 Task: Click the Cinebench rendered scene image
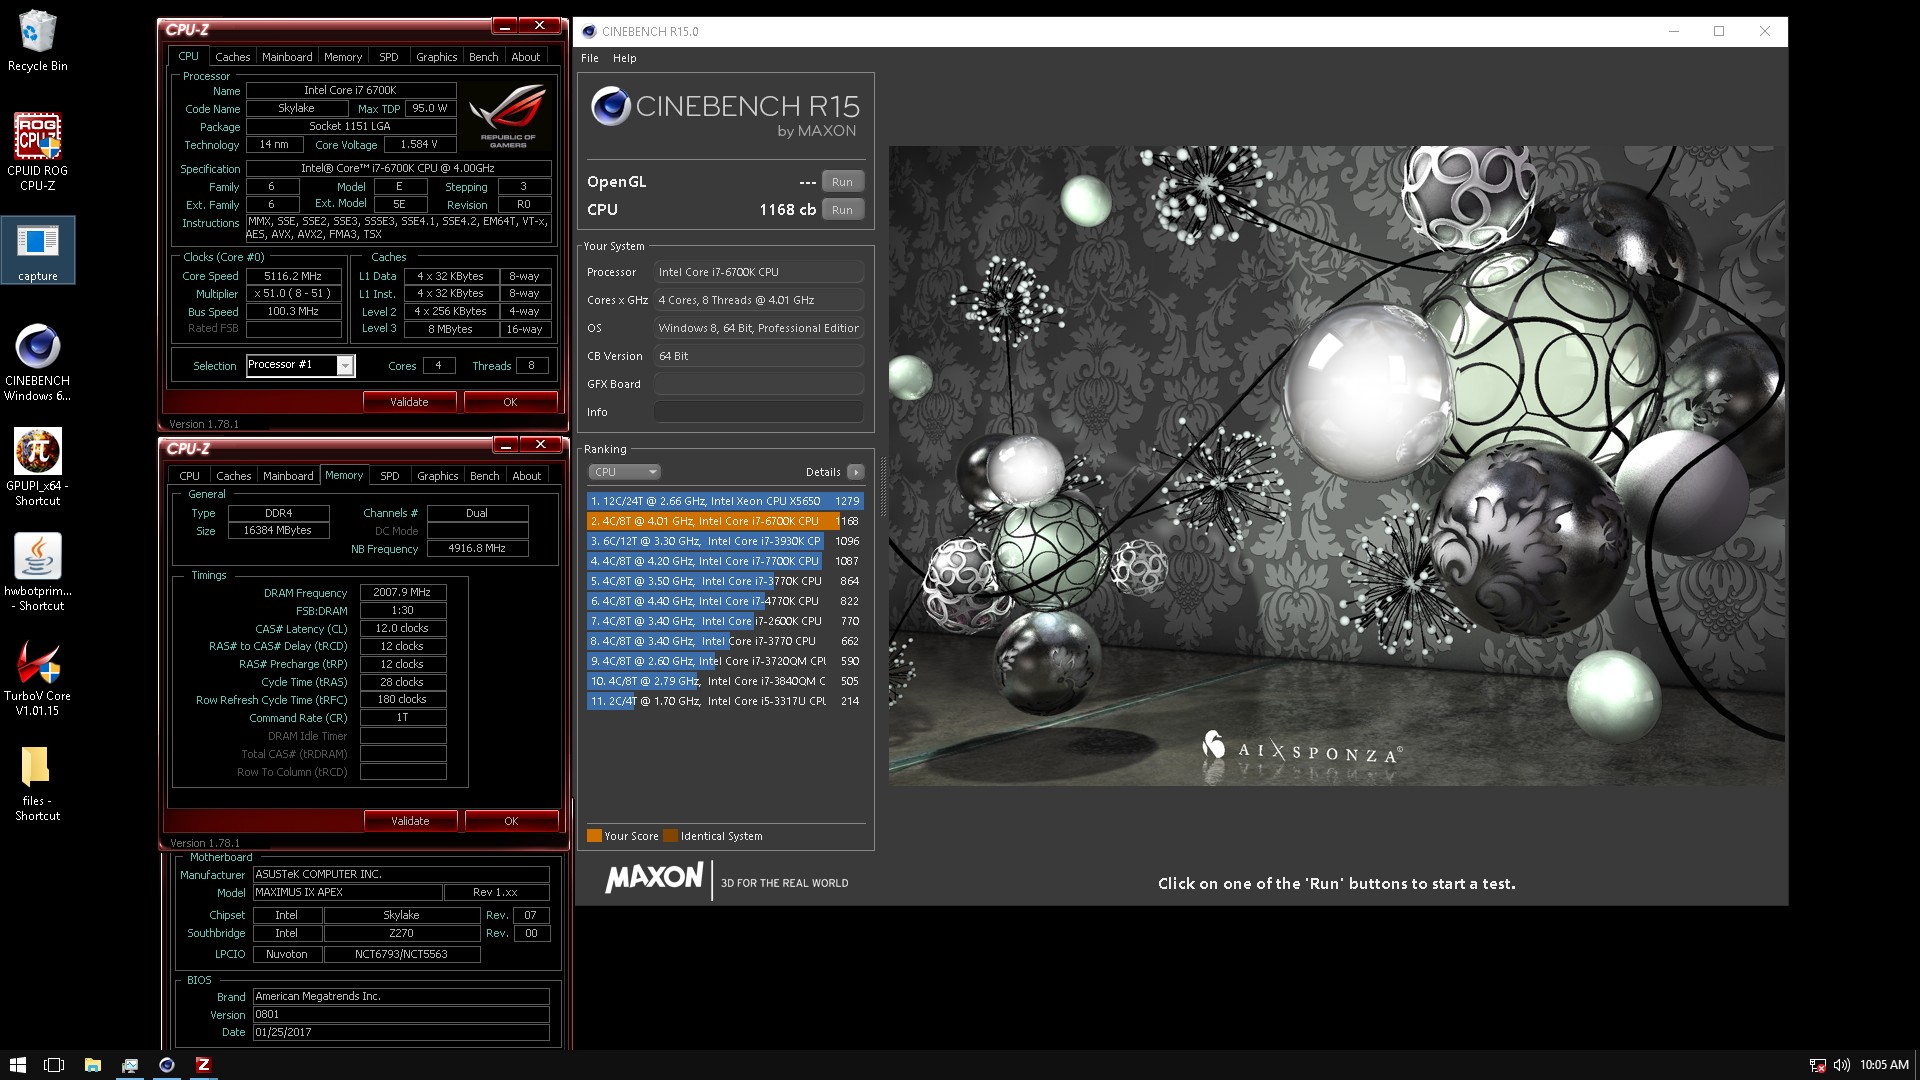pos(1336,465)
